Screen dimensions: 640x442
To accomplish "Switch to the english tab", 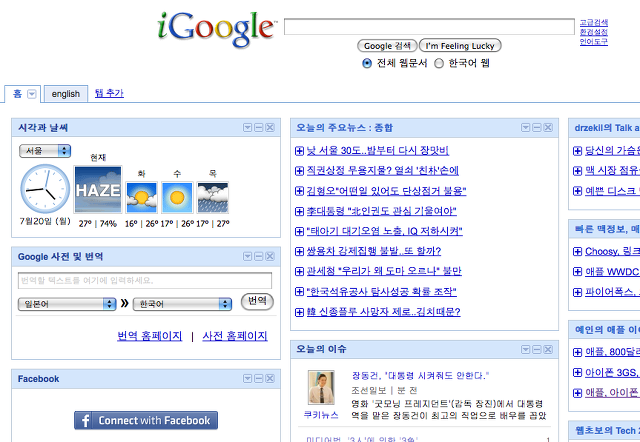I will [x=66, y=94].
